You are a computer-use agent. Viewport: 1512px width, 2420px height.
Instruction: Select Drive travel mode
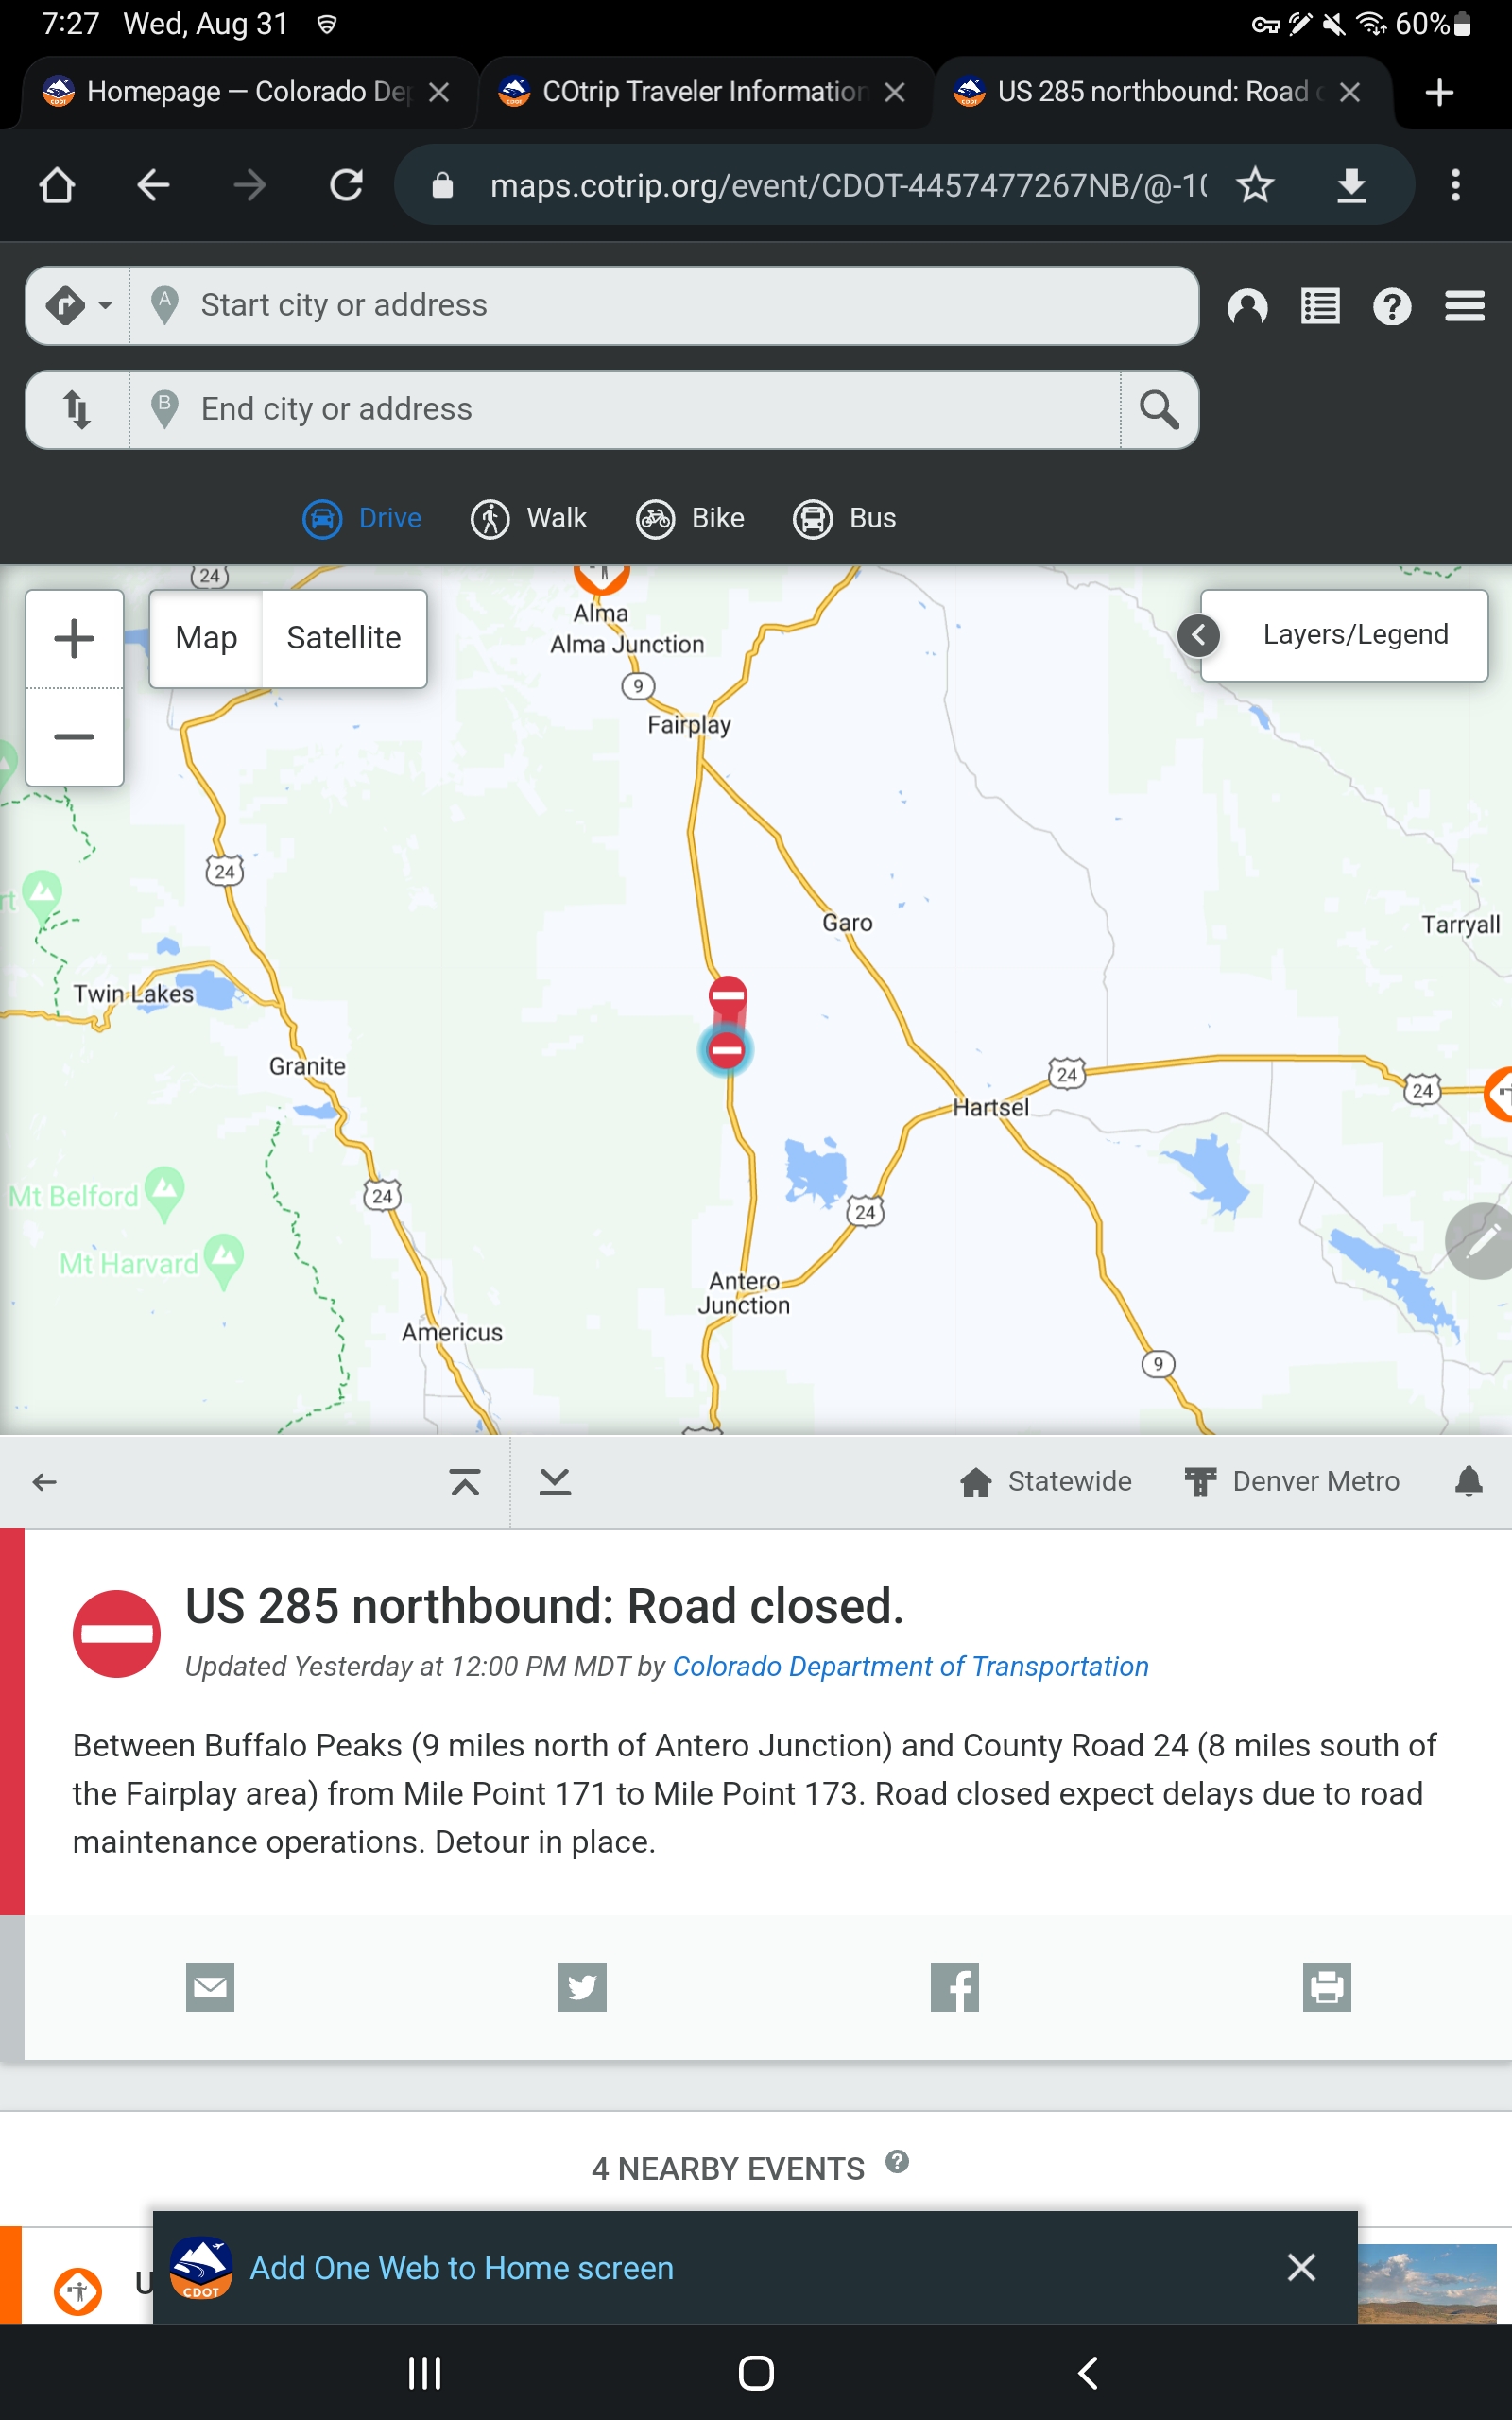pyautogui.click(x=362, y=518)
